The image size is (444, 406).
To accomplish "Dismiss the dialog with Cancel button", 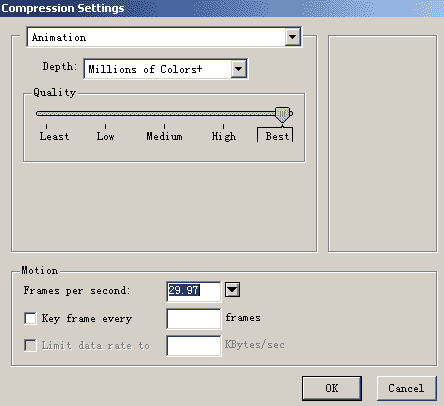I will 406,388.
